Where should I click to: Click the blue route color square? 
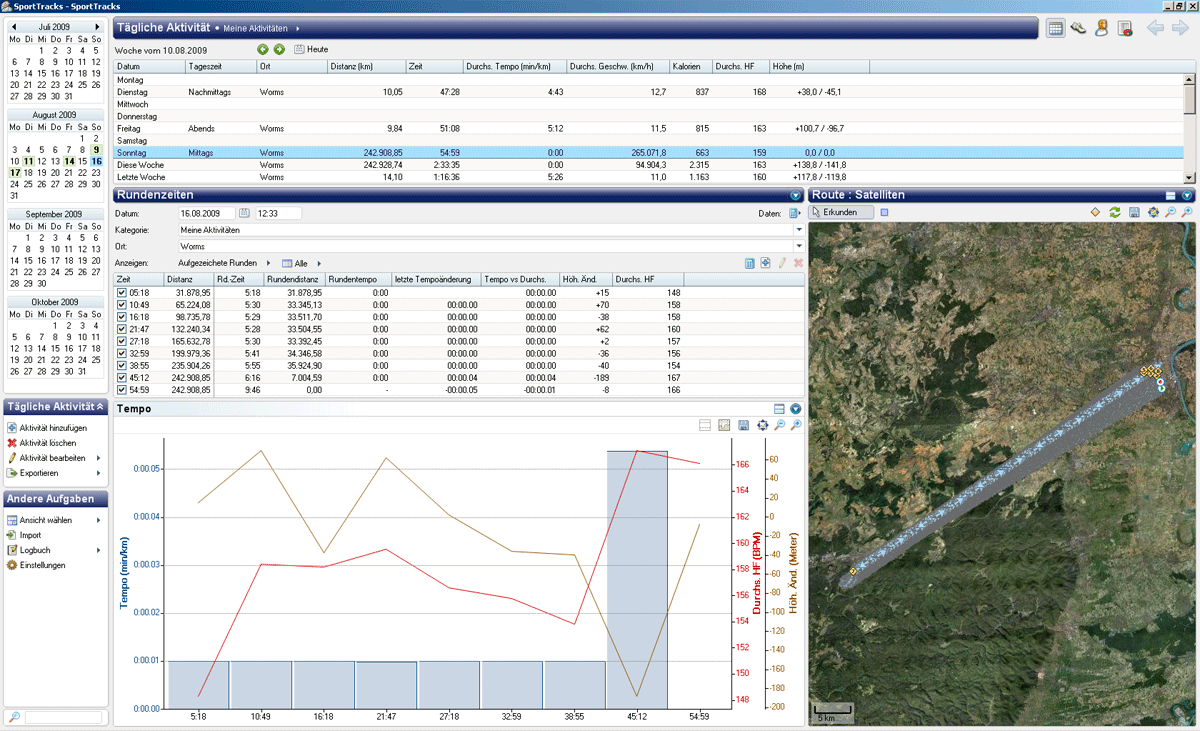point(884,212)
